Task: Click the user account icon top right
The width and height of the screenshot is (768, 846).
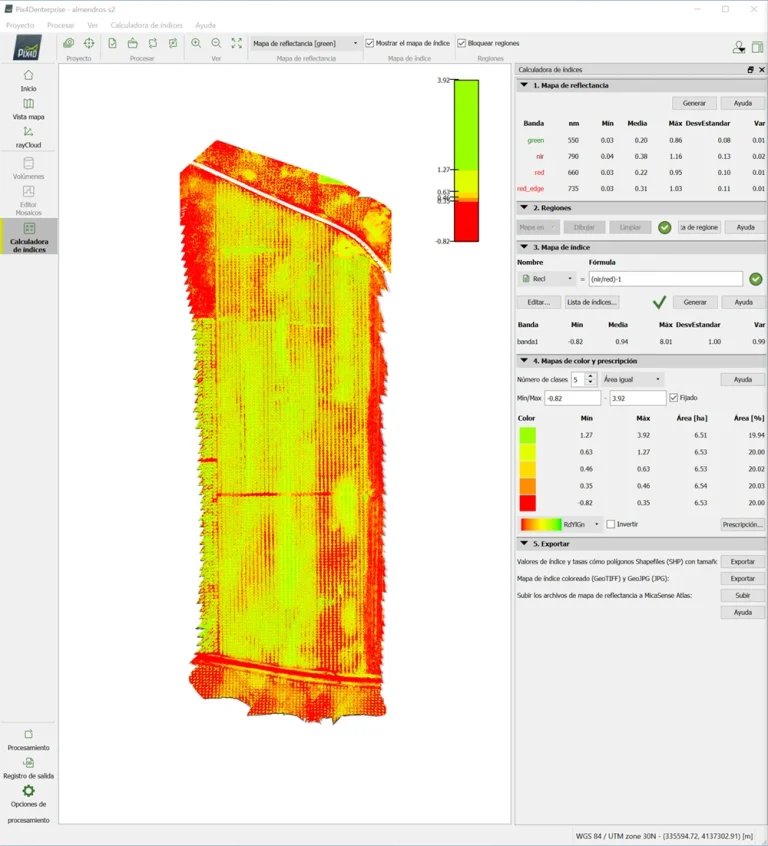Action: tap(739, 47)
